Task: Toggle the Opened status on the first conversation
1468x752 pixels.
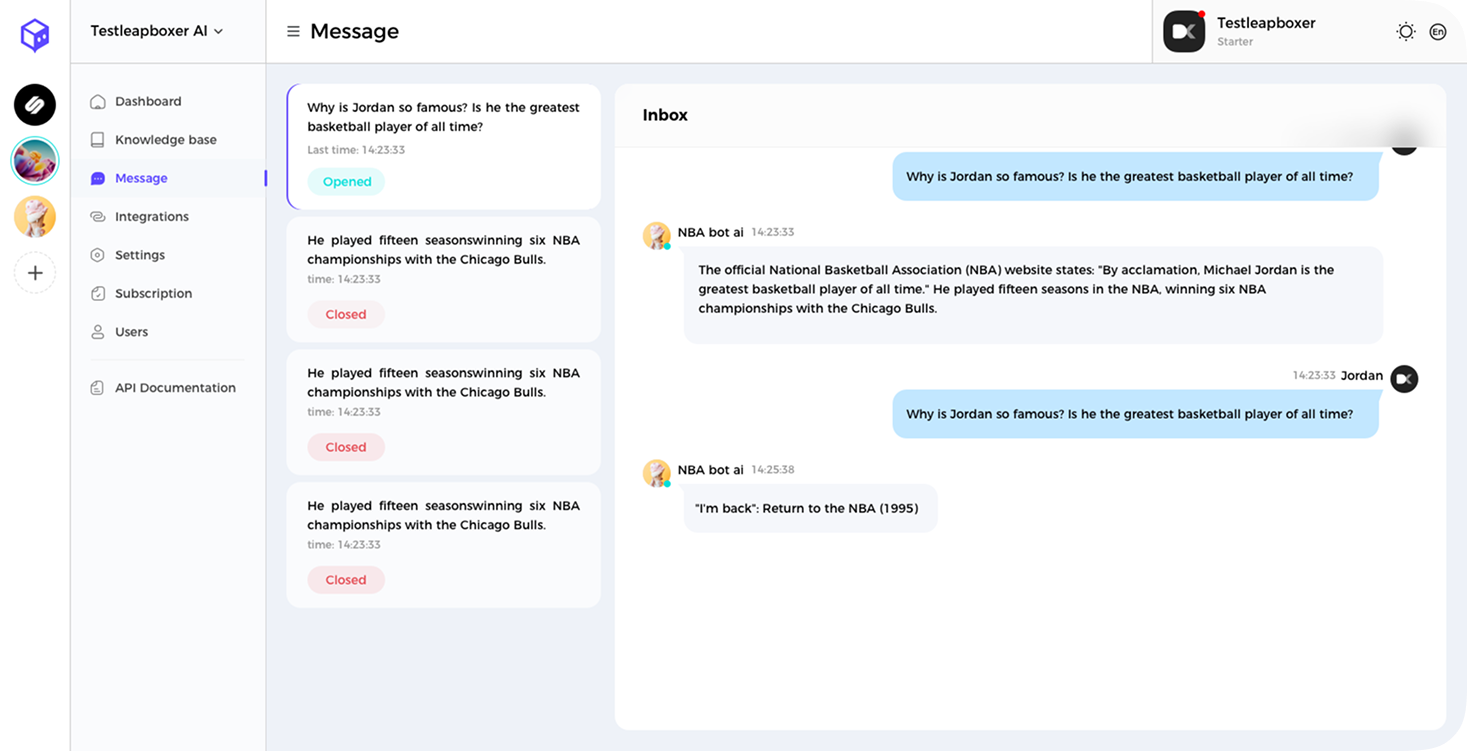Action: tap(345, 181)
